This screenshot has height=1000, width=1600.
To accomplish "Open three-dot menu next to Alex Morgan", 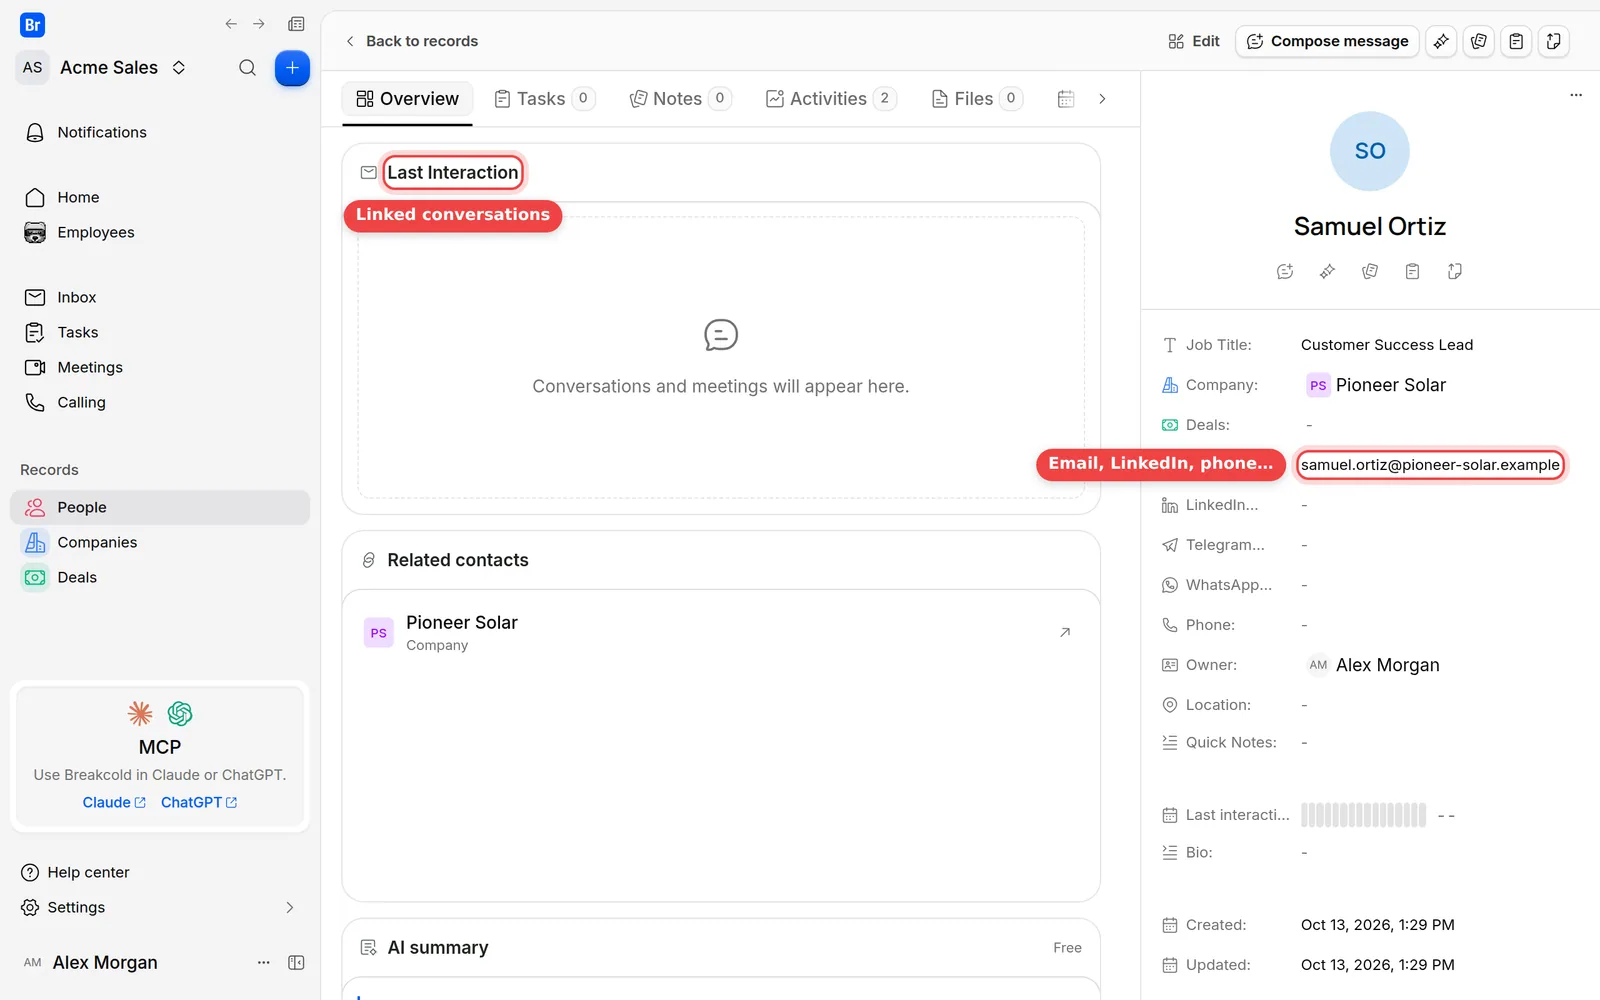I will click(264, 962).
